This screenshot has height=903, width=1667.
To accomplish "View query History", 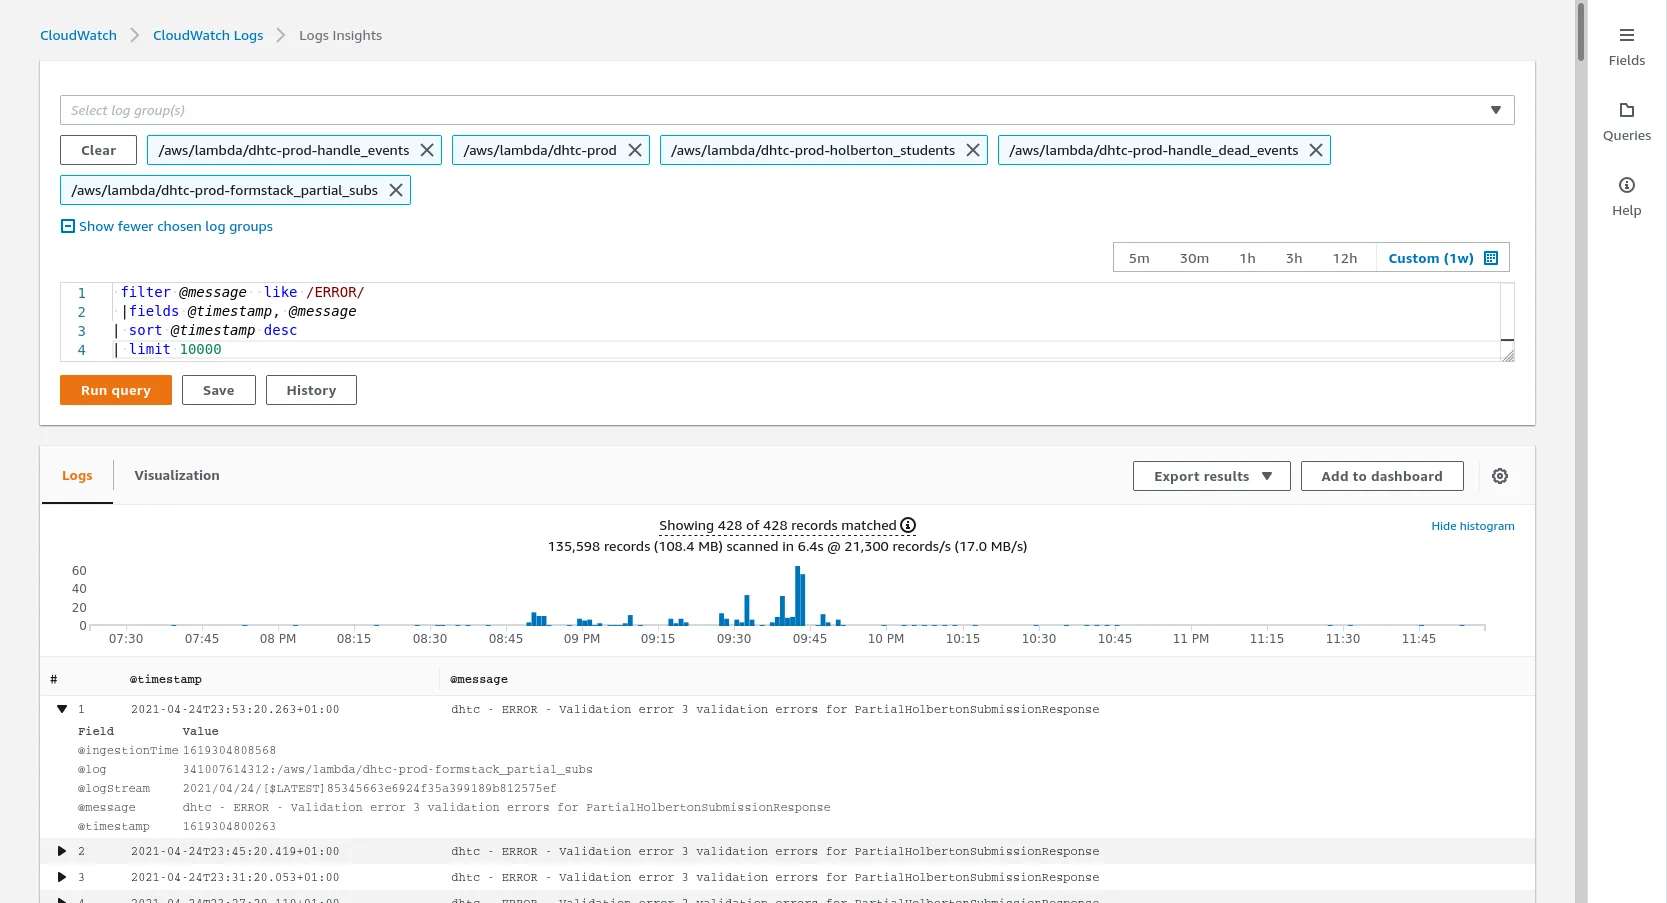I will pyautogui.click(x=311, y=390).
